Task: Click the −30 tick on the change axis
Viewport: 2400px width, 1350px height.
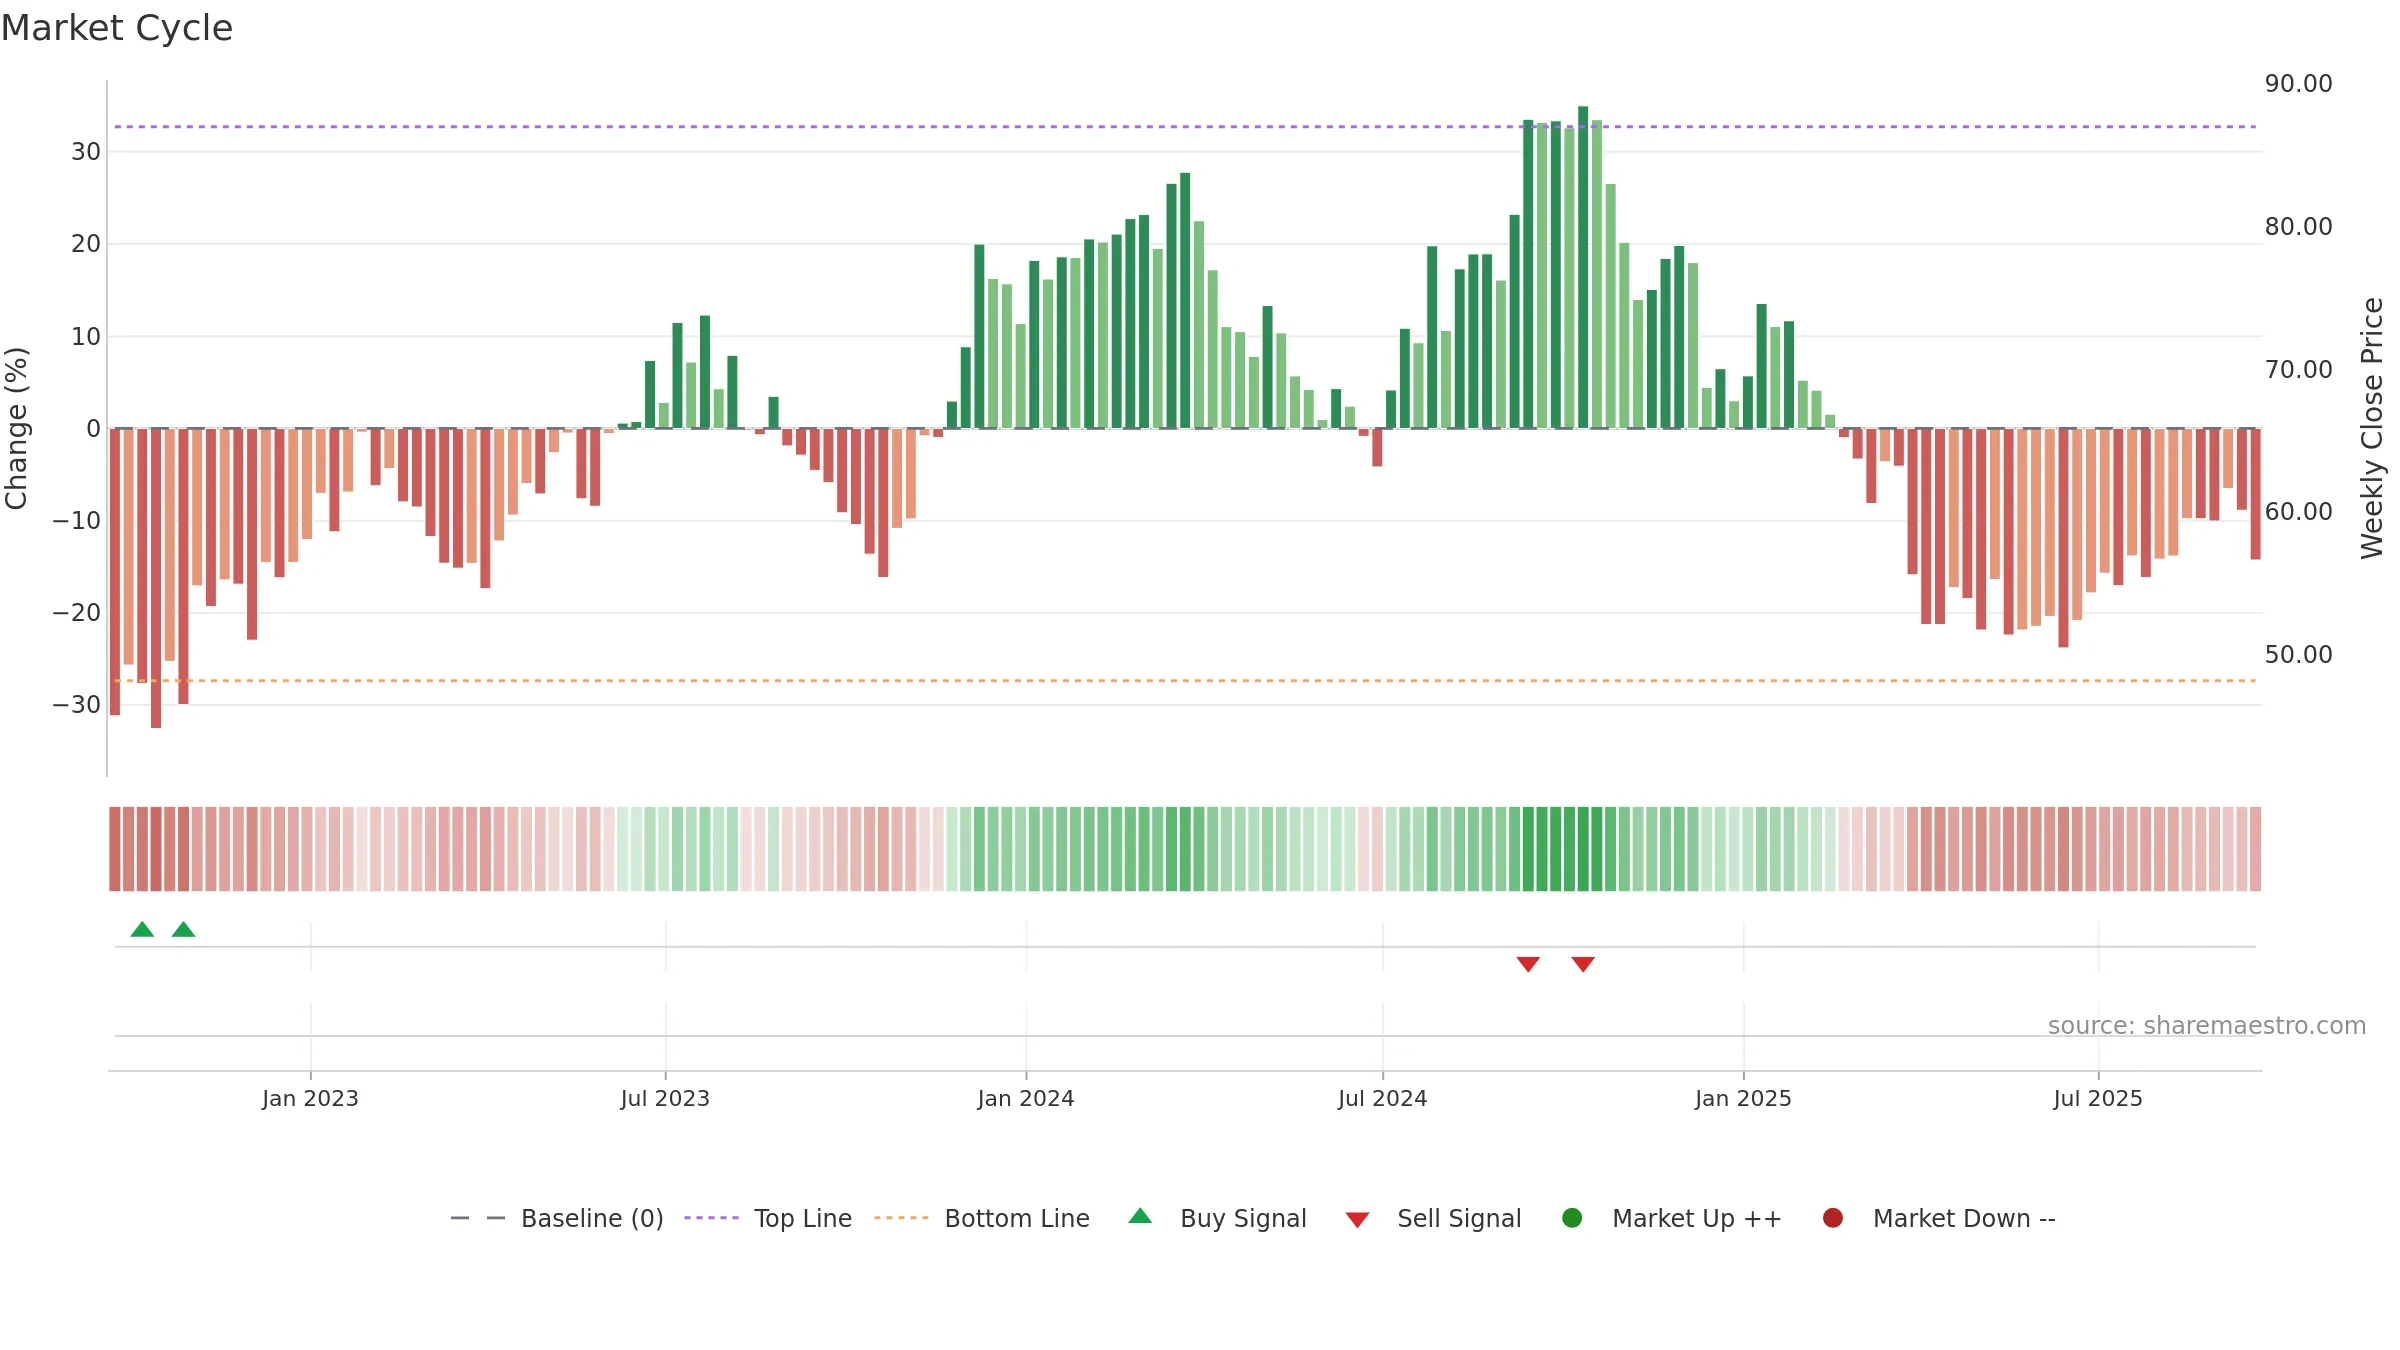Action: click(x=77, y=705)
